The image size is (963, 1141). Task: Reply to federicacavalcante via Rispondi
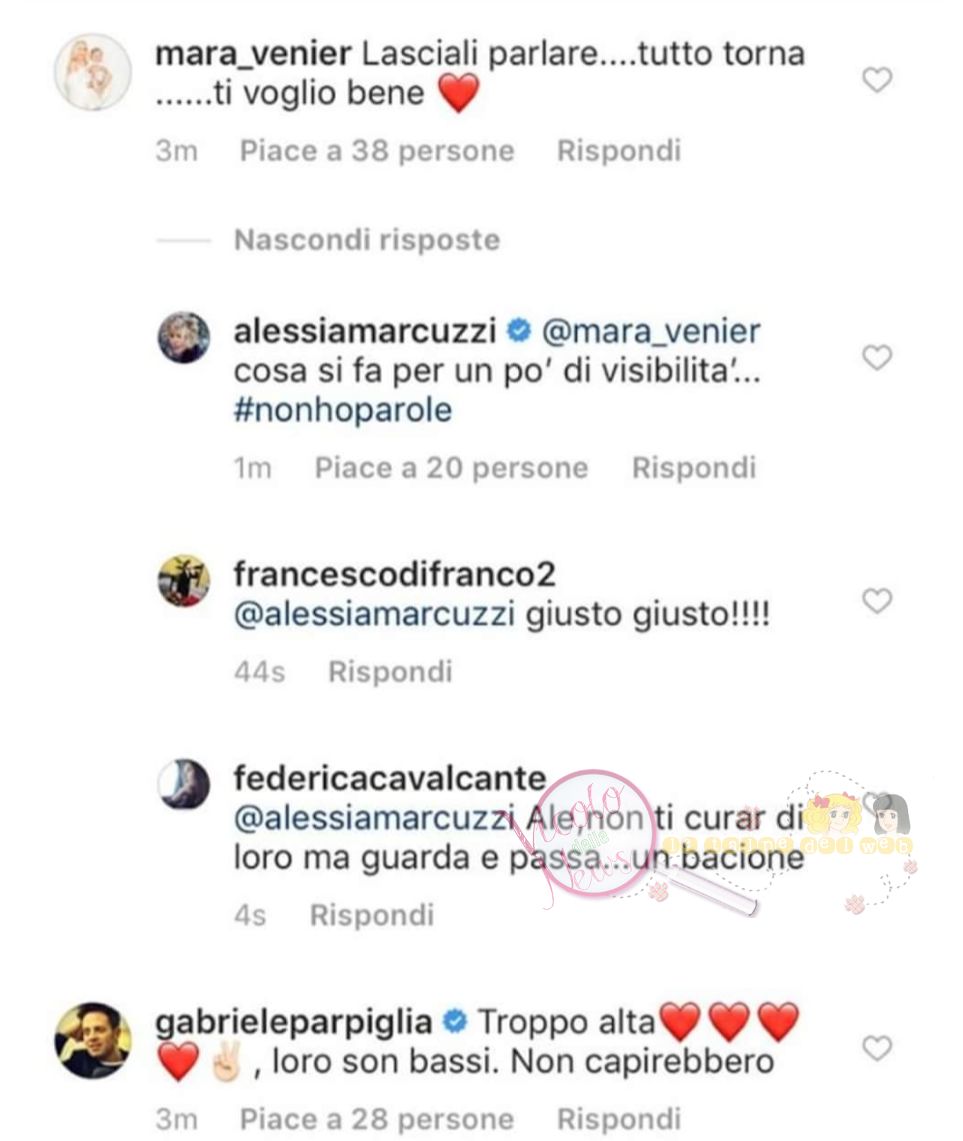coord(372,915)
